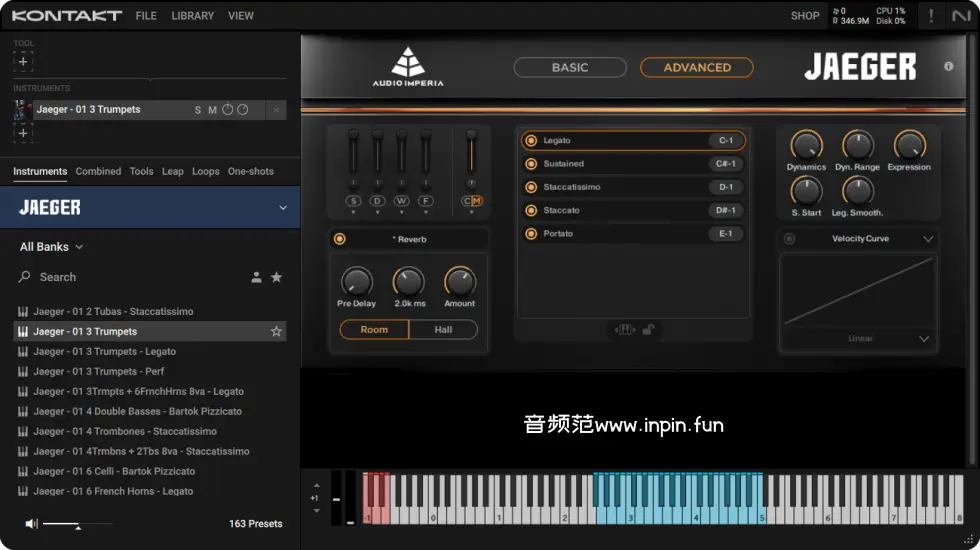The width and height of the screenshot is (980, 550).
Task: Solo the Jaeger - 01 3 Trumpets instrument
Action: (x=198, y=110)
